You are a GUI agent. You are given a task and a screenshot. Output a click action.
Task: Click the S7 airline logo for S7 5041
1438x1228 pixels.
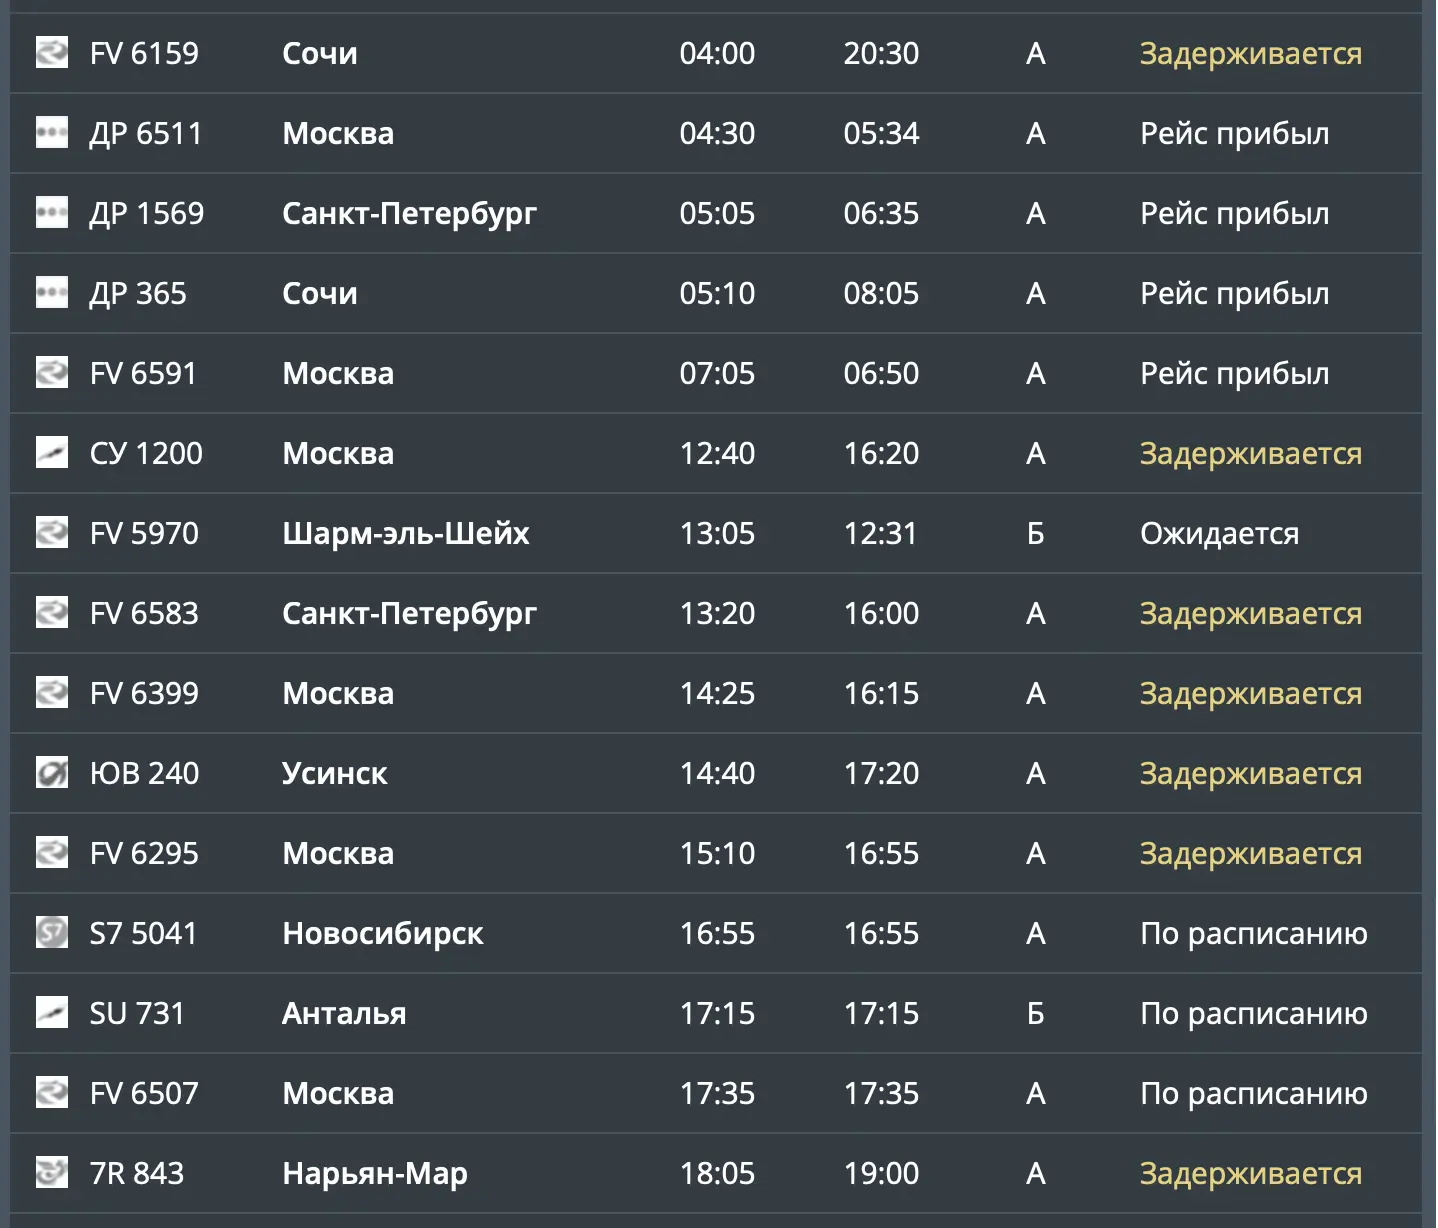tap(52, 932)
